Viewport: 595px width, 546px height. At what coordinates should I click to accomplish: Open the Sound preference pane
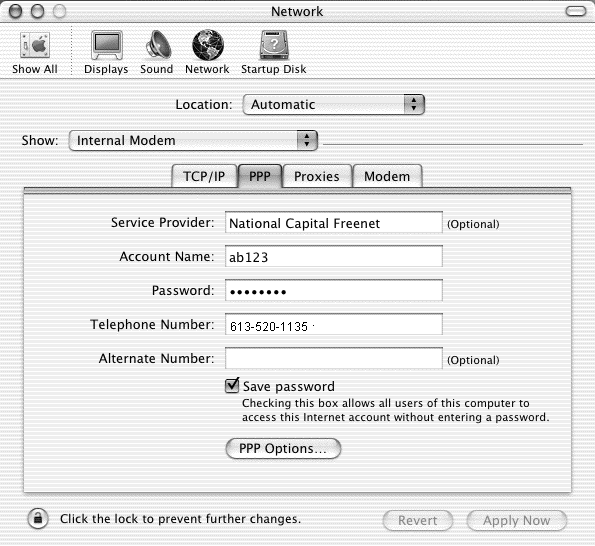click(158, 45)
